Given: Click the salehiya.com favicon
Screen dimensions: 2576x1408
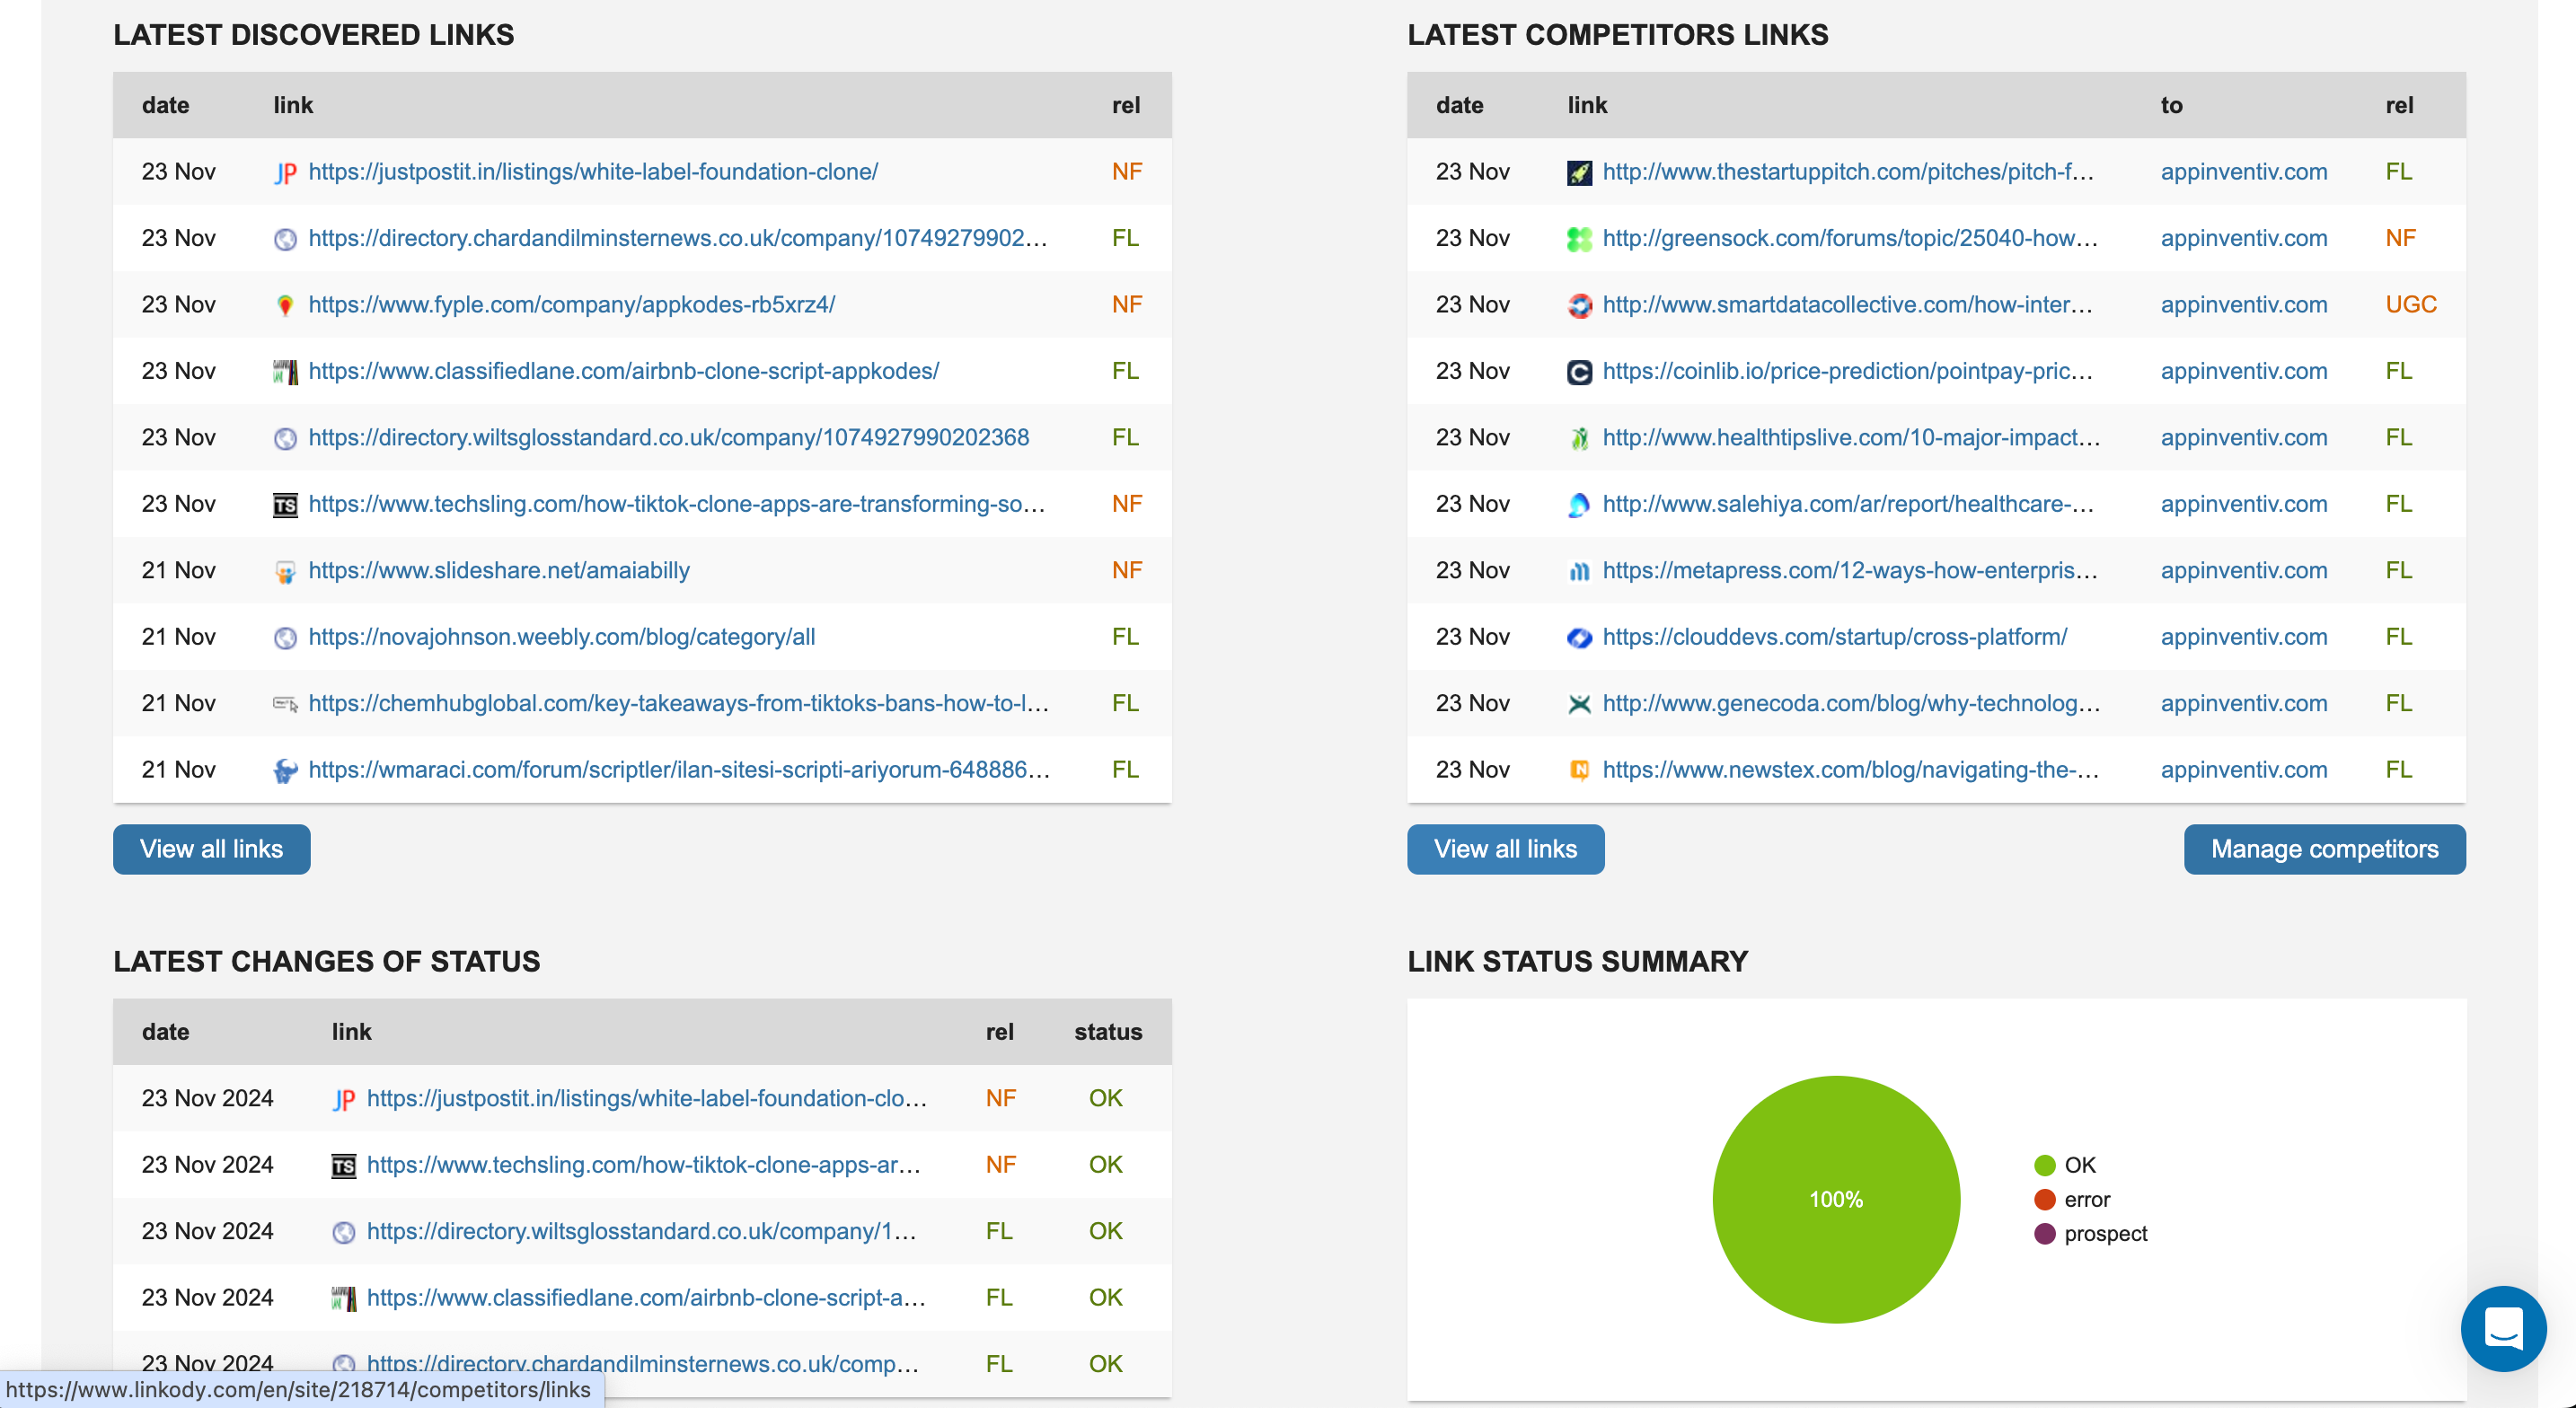Looking at the screenshot, I should pos(1579,505).
